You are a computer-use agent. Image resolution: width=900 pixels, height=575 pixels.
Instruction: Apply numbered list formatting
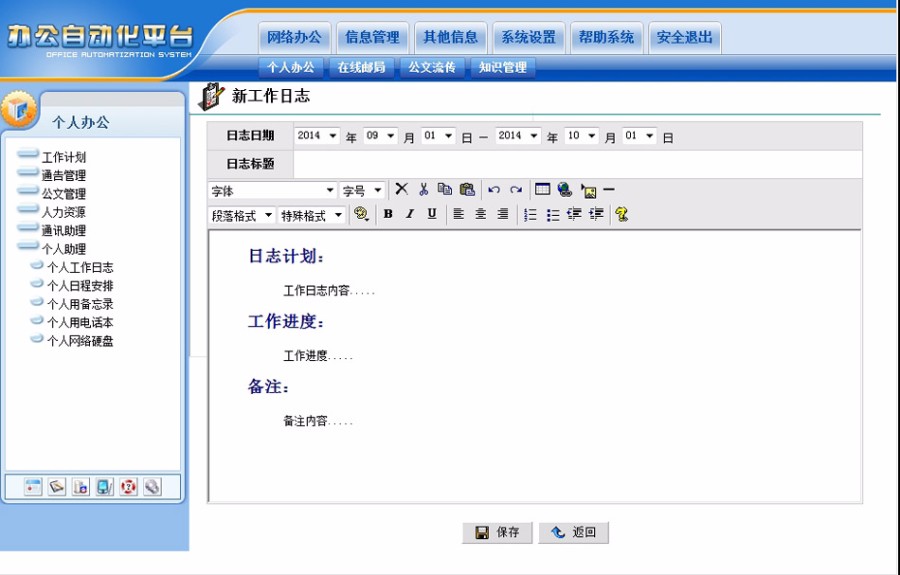pyautogui.click(x=530, y=215)
